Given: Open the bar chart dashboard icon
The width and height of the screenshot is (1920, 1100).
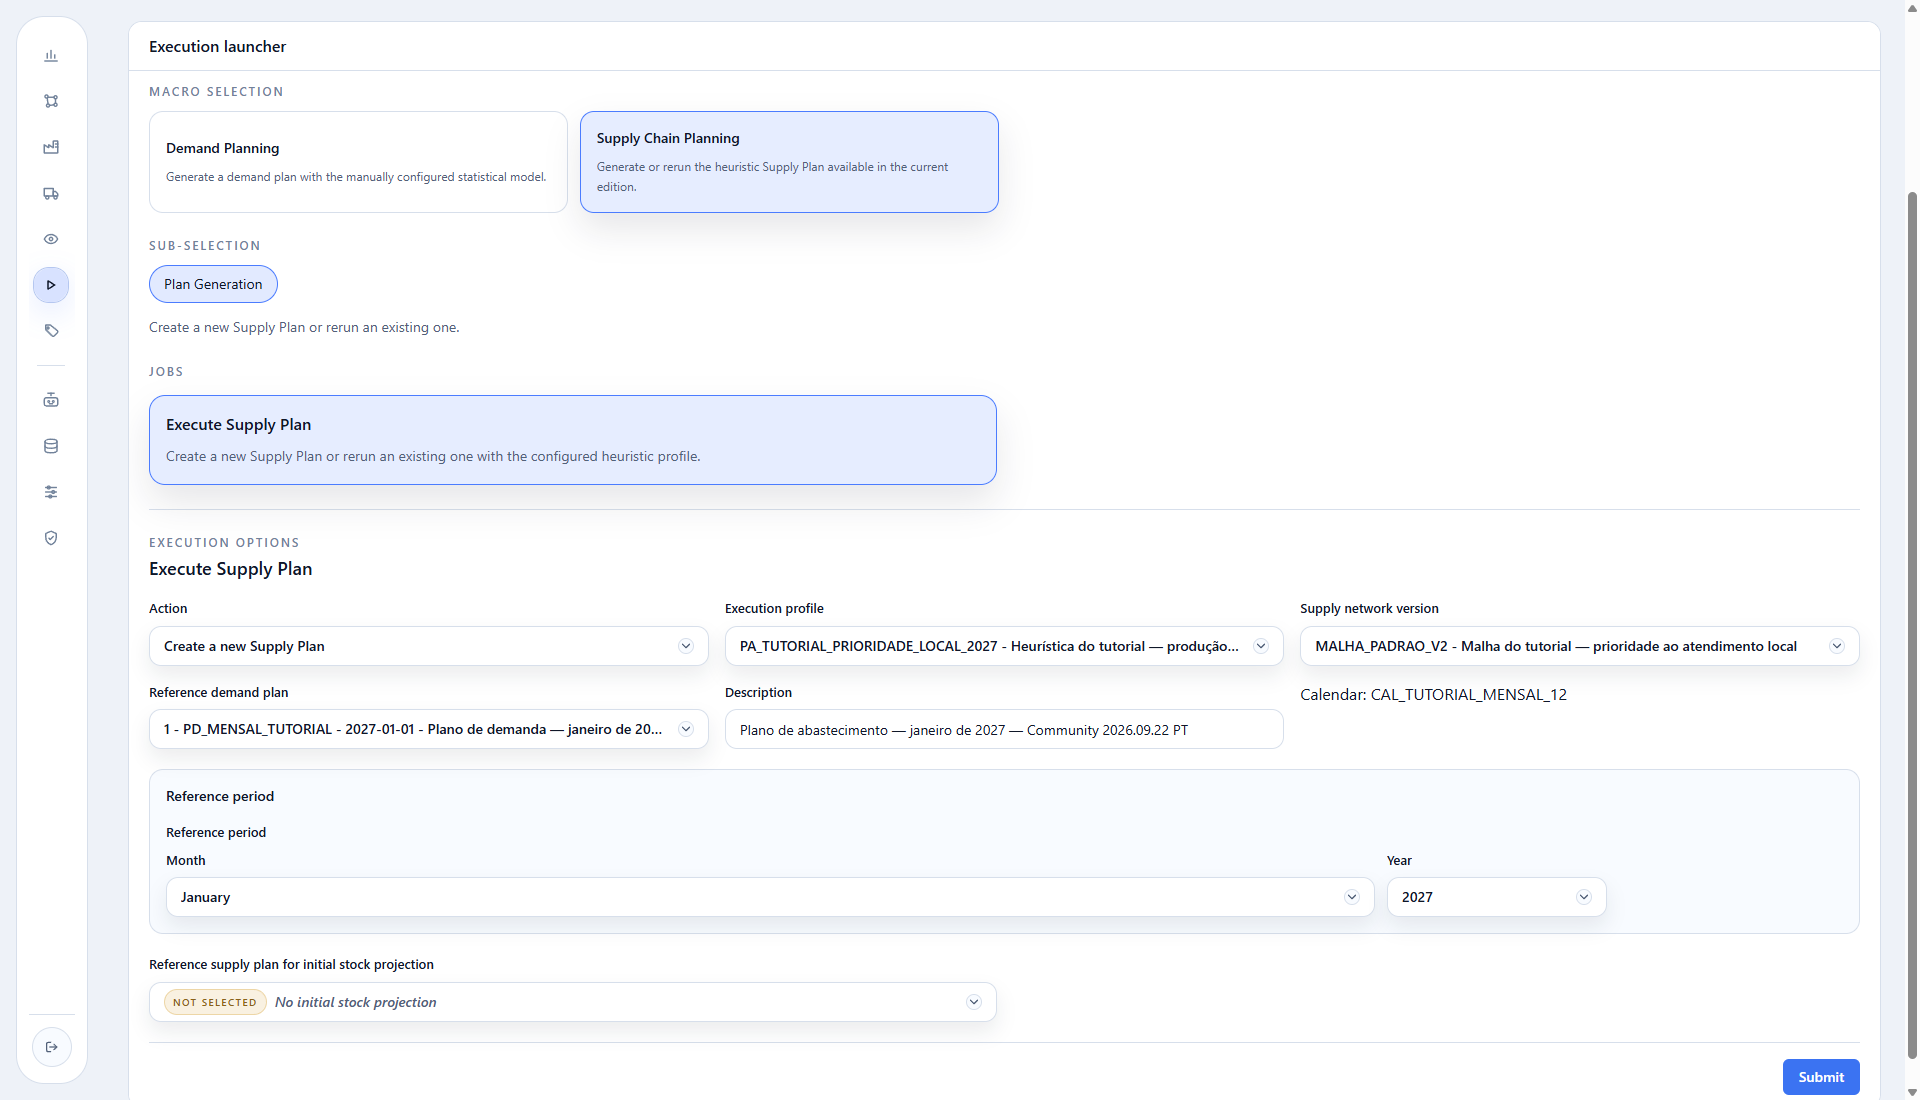Looking at the screenshot, I should coord(51,56).
